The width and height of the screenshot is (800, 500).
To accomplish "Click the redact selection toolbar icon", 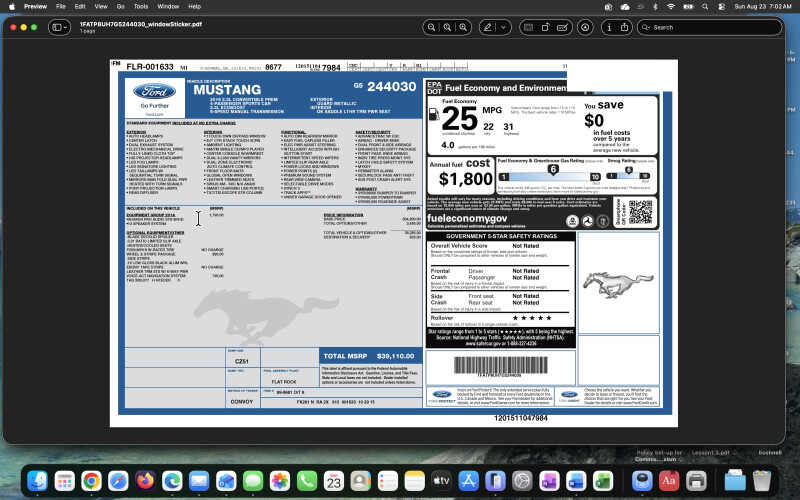I will (529, 28).
